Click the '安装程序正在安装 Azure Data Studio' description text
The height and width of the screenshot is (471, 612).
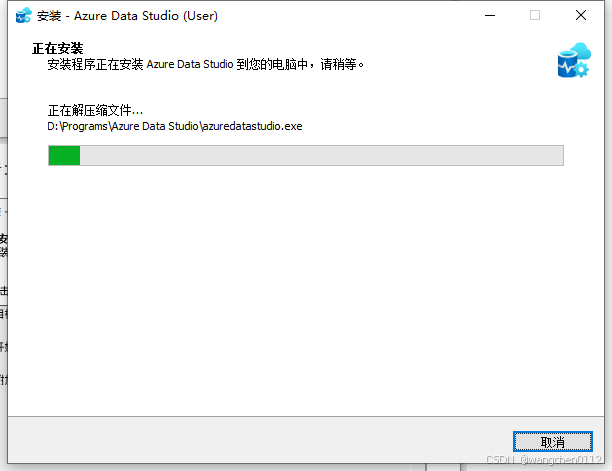(x=206, y=64)
